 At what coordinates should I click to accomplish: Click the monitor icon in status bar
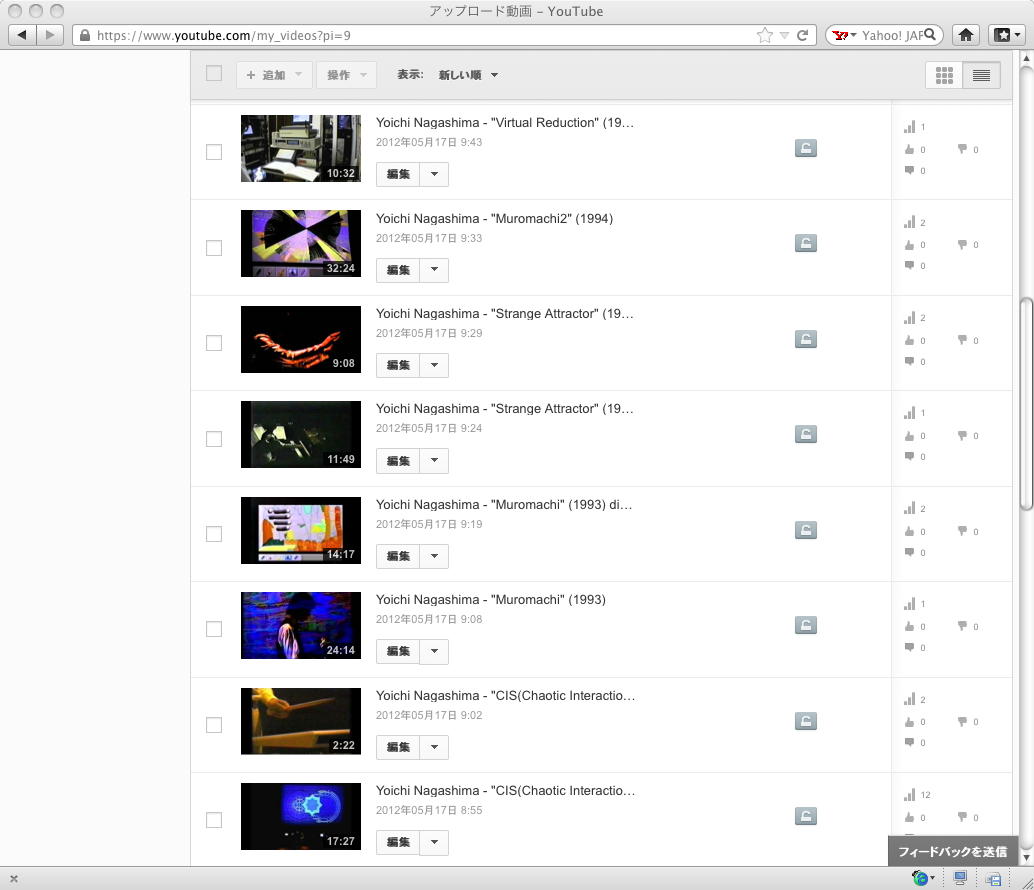960,878
